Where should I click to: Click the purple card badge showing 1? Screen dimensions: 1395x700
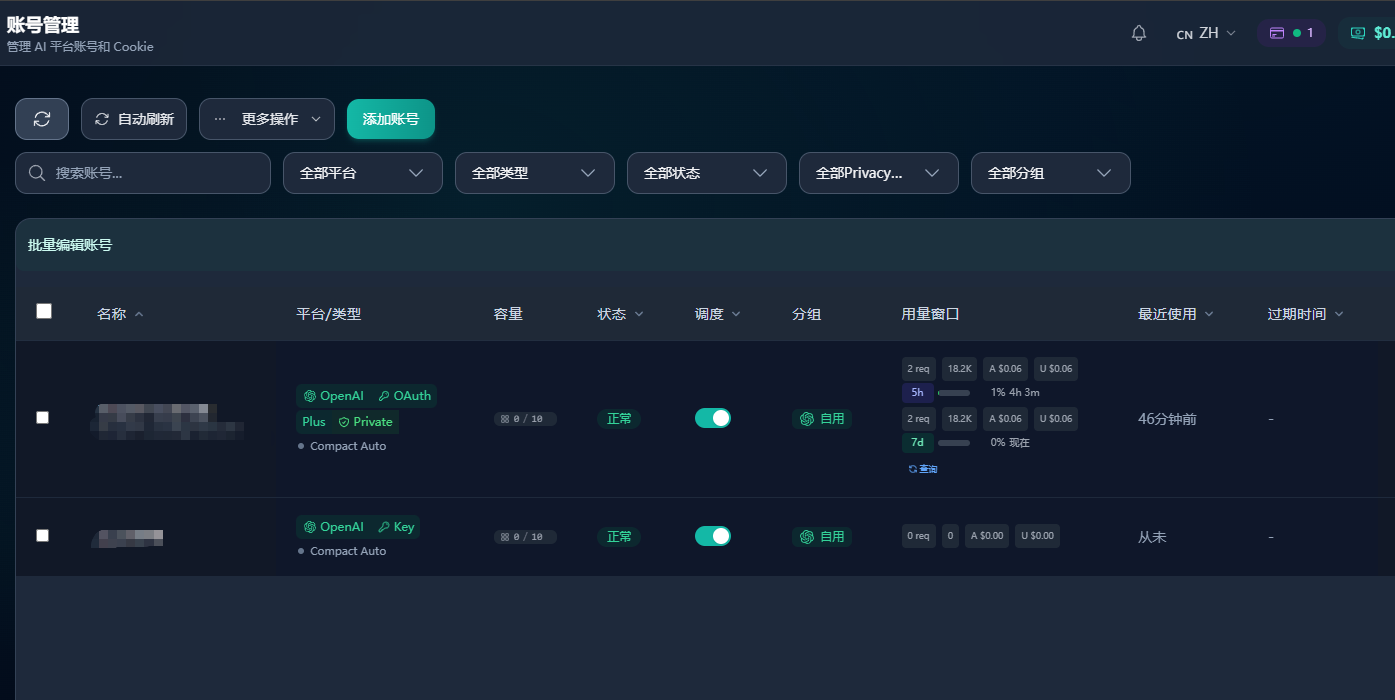[1291, 33]
